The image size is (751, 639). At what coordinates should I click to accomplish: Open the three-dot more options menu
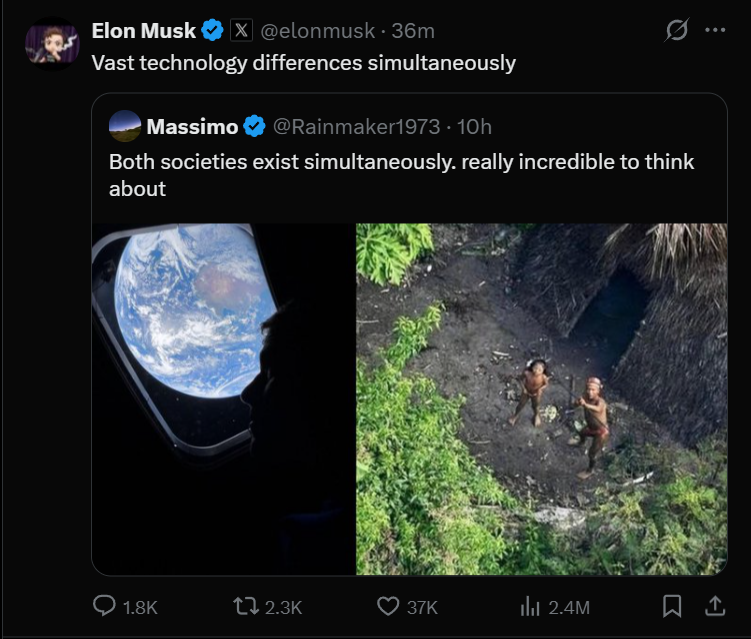click(715, 30)
